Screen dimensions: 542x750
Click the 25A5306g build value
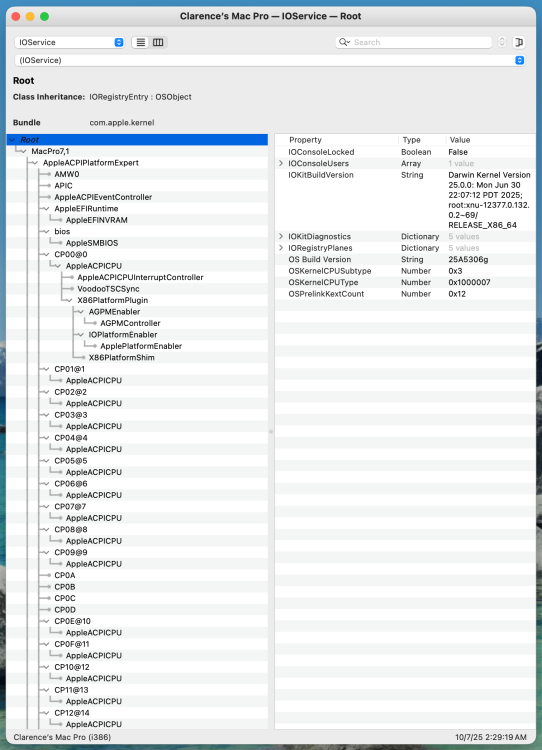[x=468, y=259]
